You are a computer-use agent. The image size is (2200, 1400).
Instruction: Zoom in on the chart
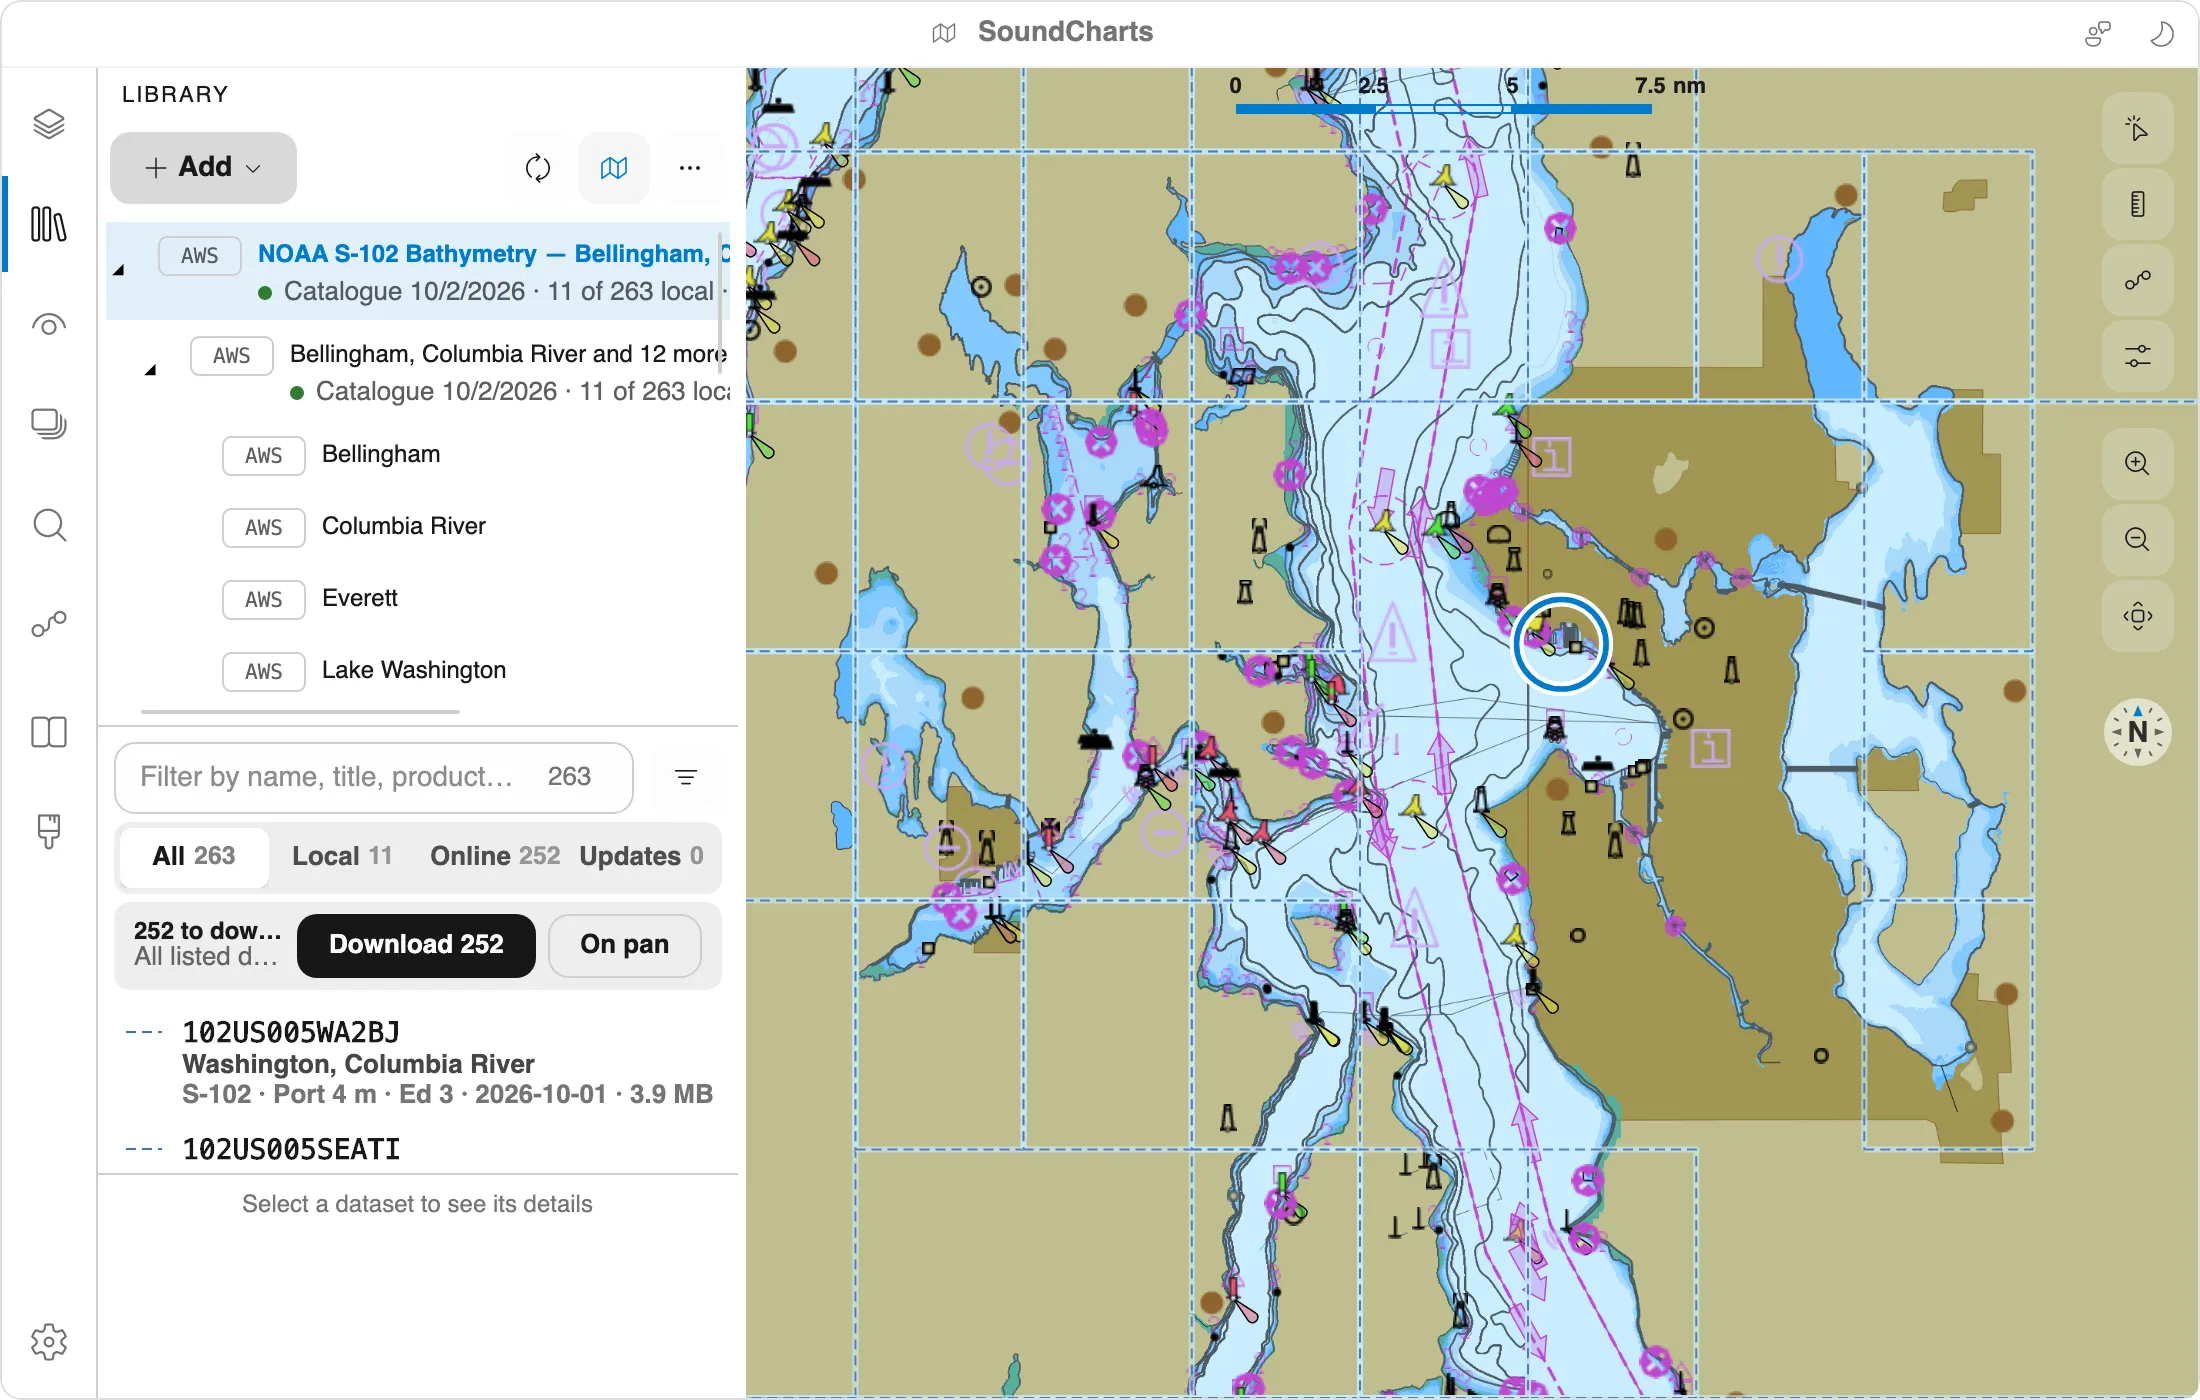click(2137, 463)
